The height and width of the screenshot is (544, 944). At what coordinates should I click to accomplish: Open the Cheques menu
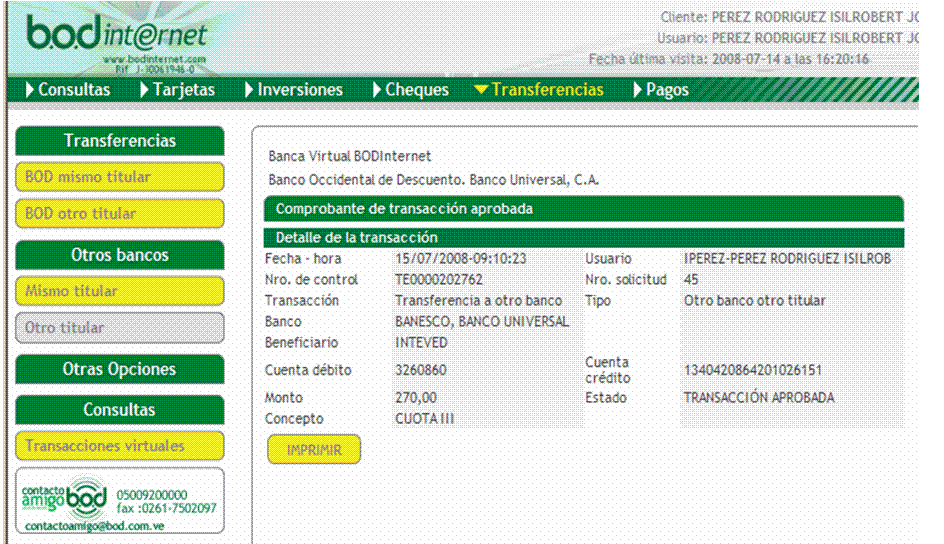tap(417, 90)
